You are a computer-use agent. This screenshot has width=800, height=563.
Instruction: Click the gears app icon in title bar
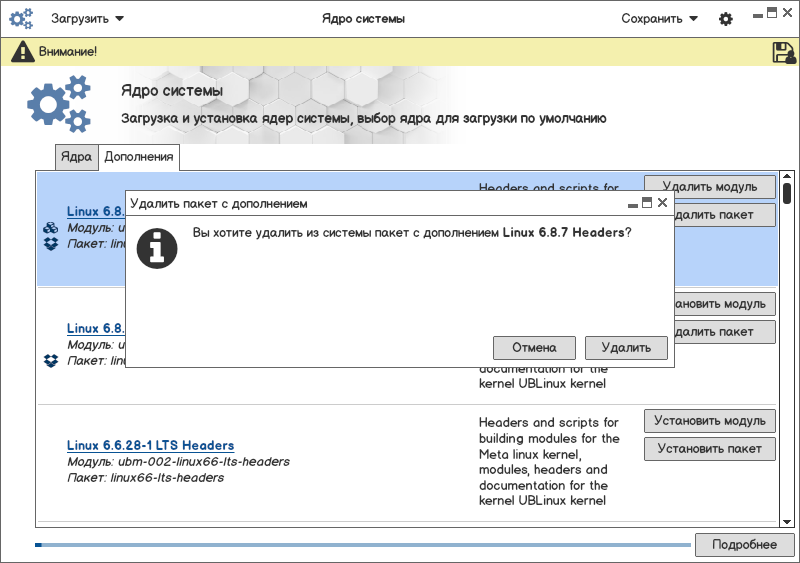21,19
